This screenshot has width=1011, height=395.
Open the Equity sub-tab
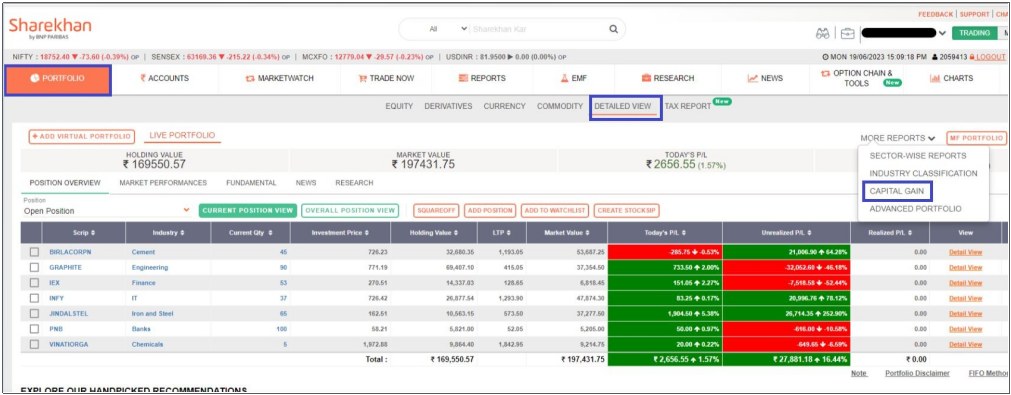pyautogui.click(x=399, y=106)
